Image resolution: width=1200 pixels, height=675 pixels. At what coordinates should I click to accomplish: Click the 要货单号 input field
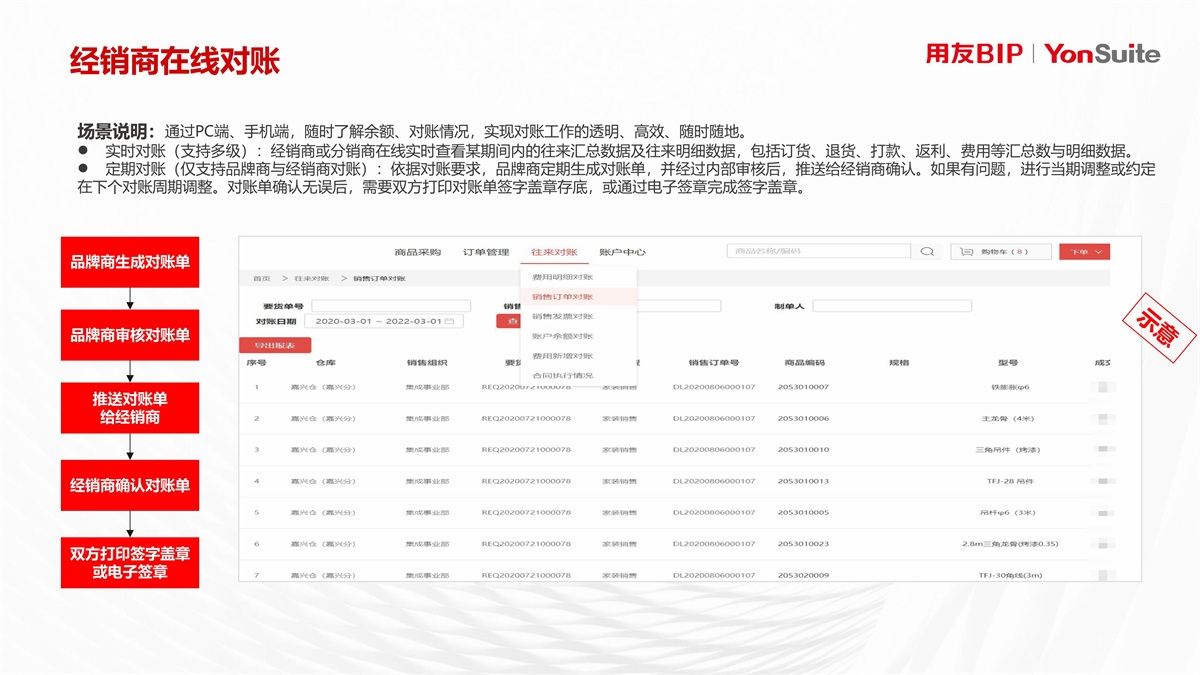(391, 306)
